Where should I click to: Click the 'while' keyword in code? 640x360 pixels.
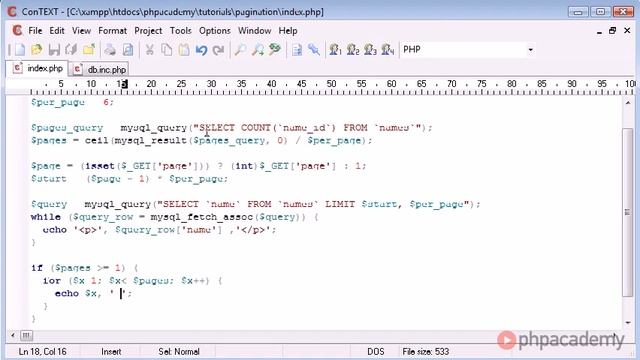point(46,217)
